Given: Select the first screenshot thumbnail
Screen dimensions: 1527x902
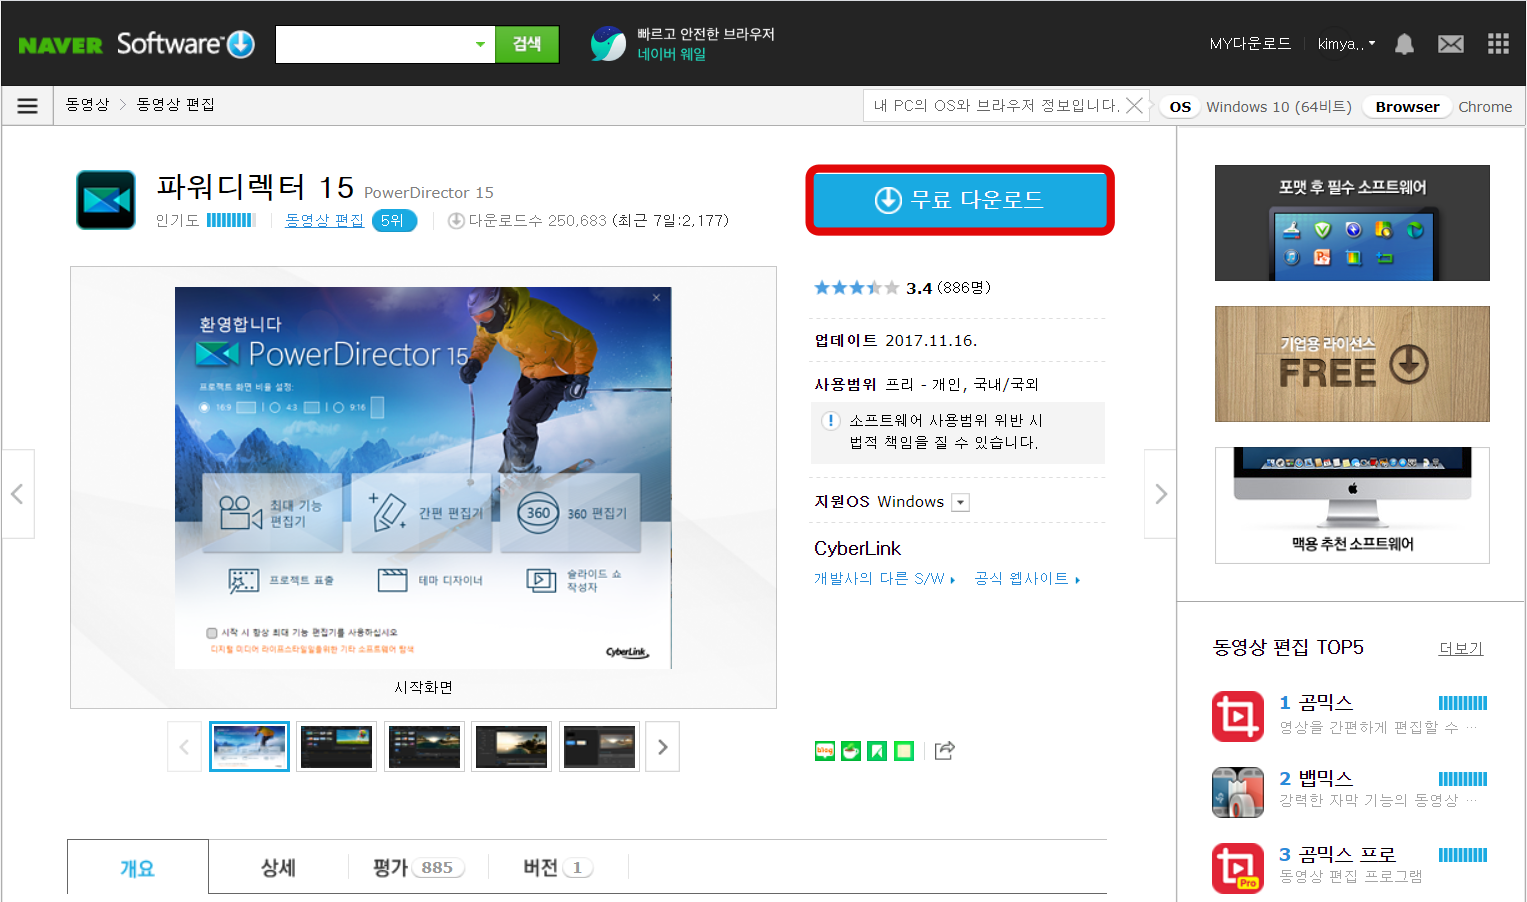Looking at the screenshot, I should click(x=249, y=747).
